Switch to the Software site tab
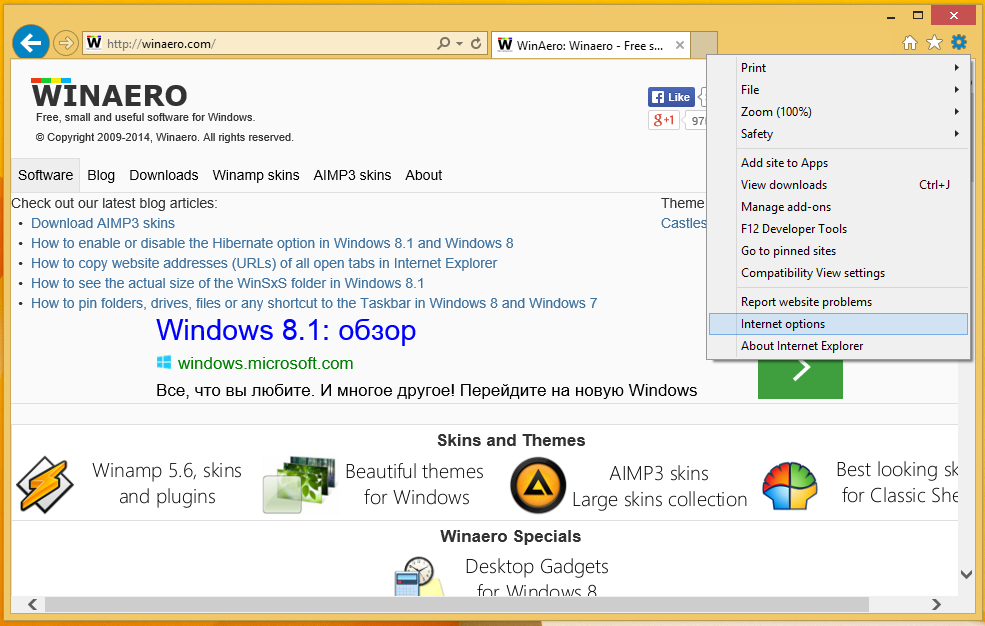Image resolution: width=985 pixels, height=626 pixels. [45, 175]
